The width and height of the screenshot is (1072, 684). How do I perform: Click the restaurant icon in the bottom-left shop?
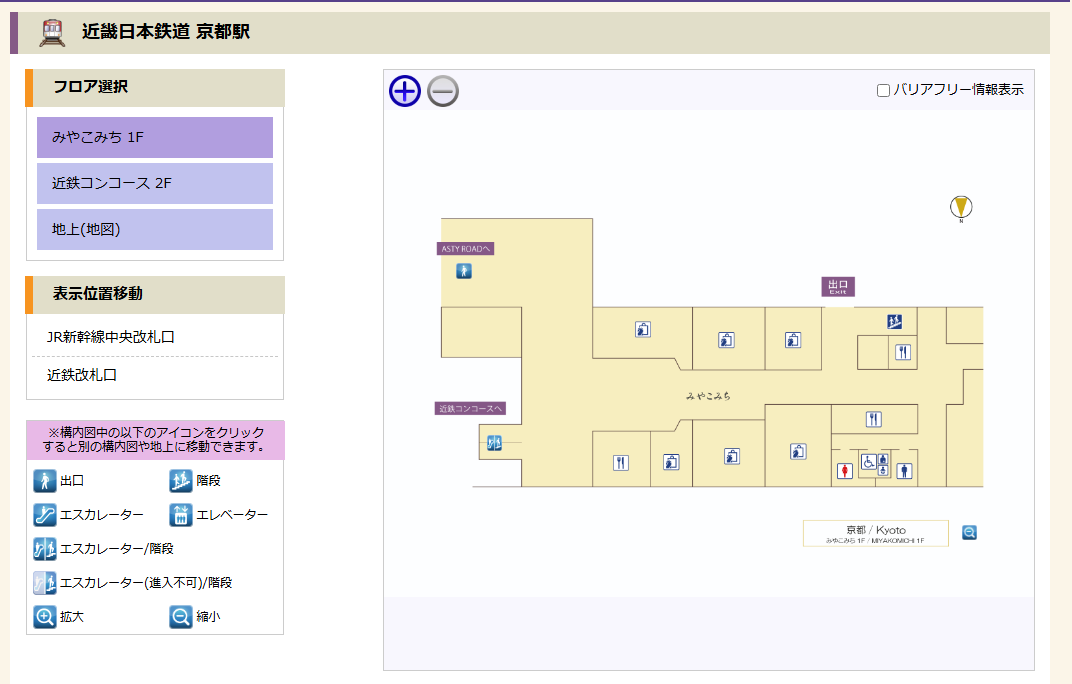621,463
